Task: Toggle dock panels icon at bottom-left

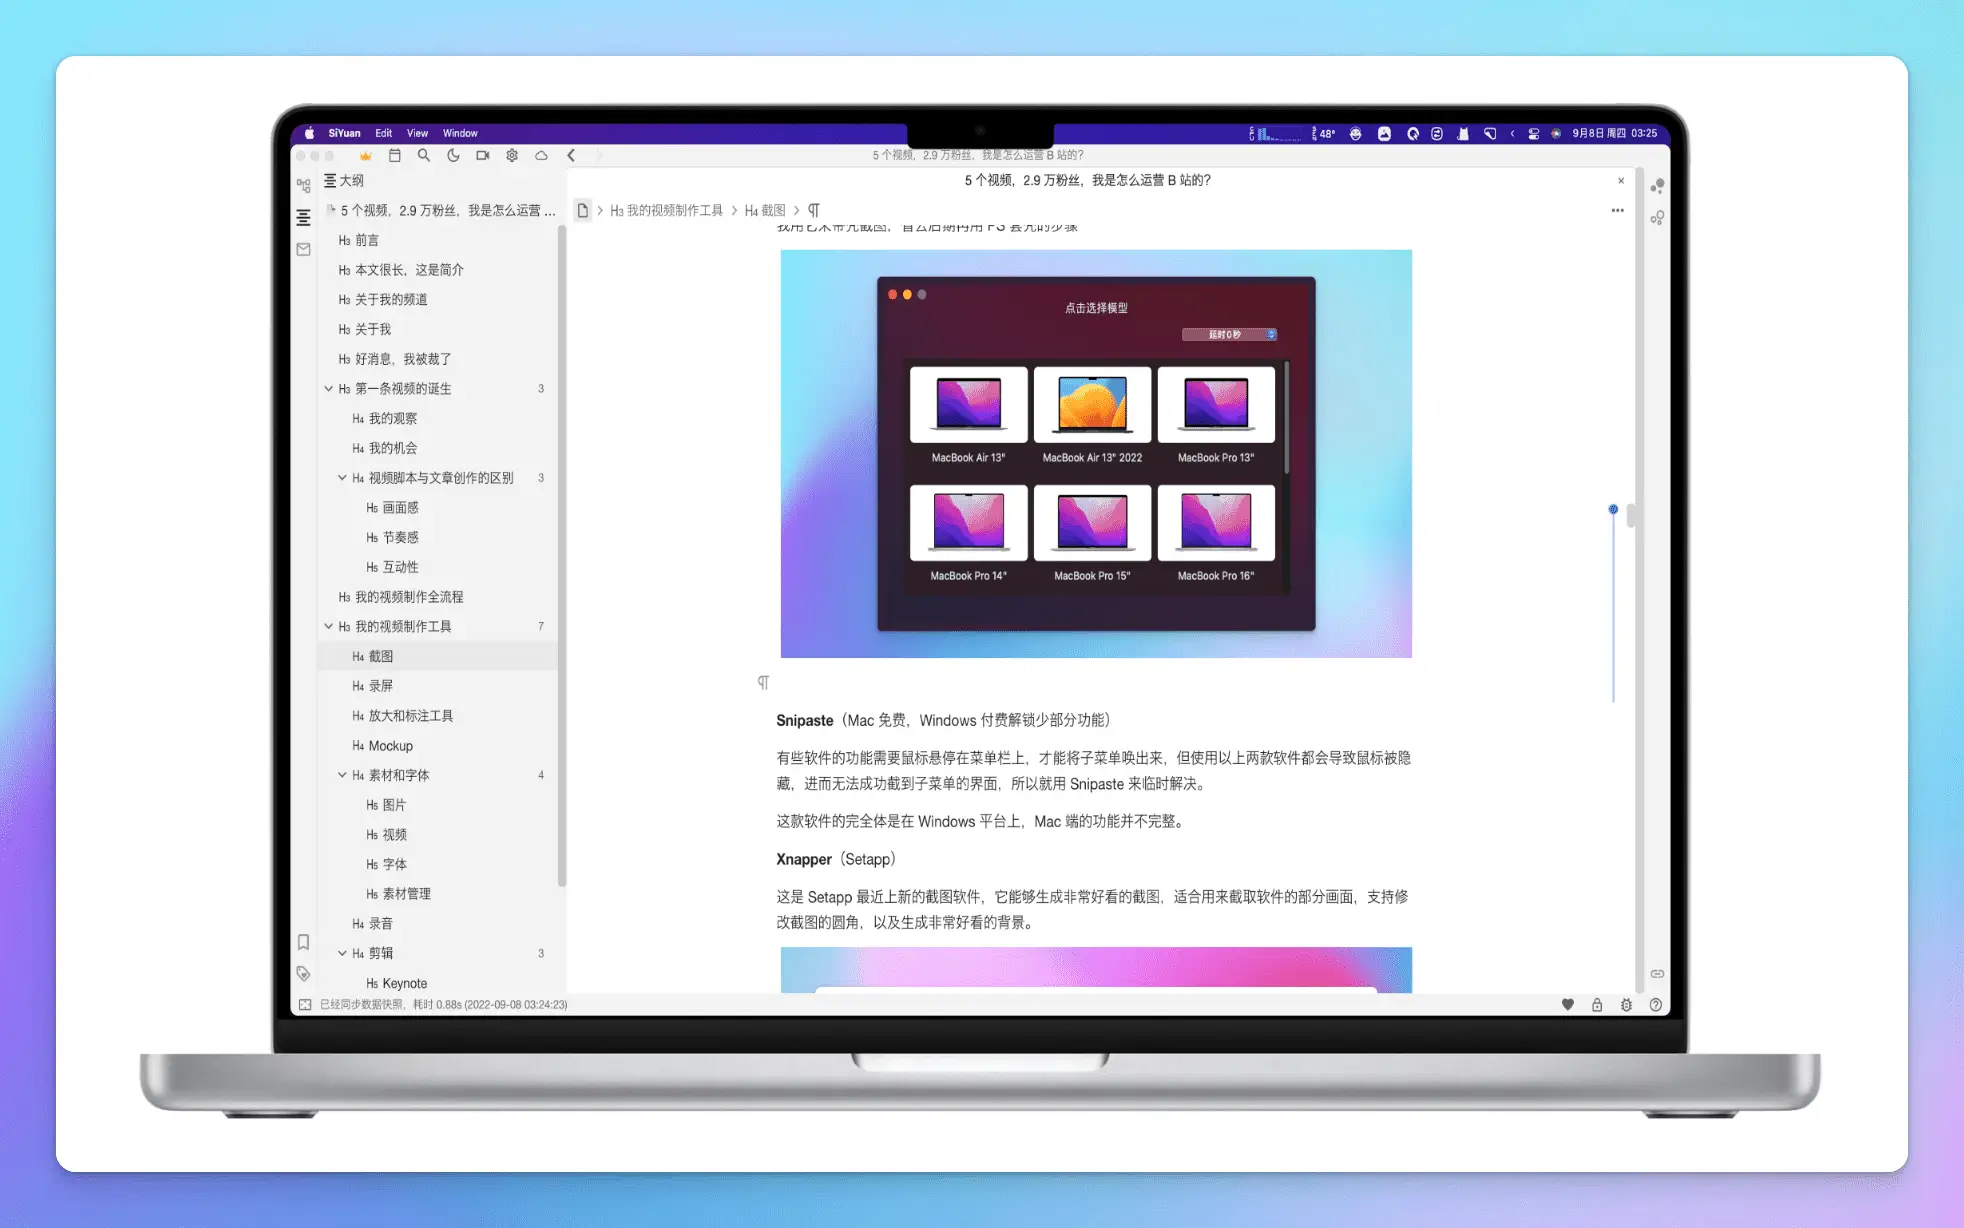Action: (x=304, y=1005)
